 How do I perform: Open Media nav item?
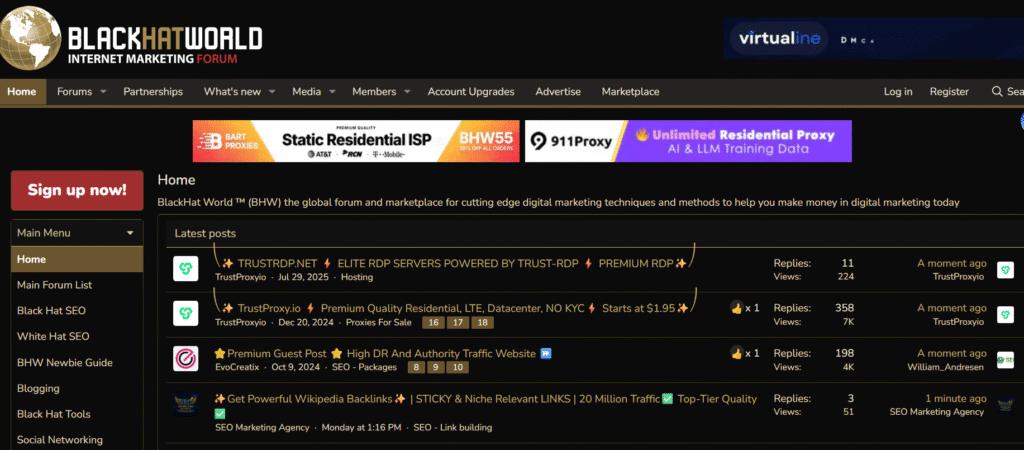(306, 91)
